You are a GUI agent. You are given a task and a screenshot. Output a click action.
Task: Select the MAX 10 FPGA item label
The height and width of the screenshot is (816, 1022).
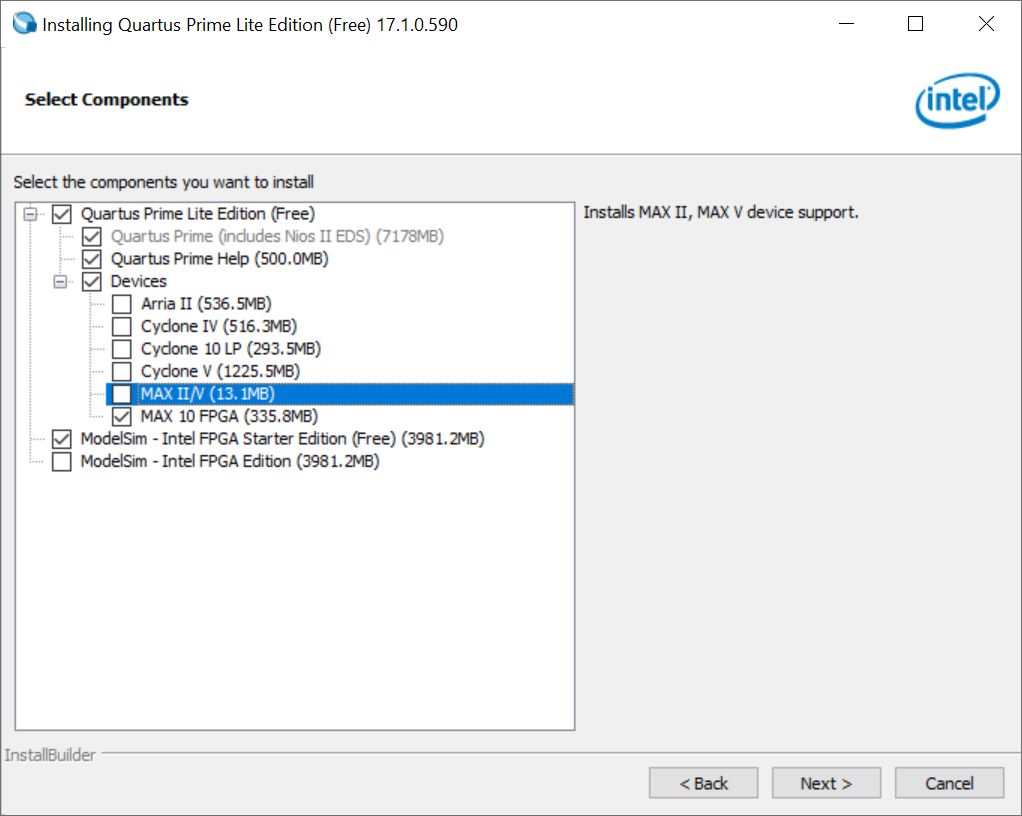pos(229,416)
